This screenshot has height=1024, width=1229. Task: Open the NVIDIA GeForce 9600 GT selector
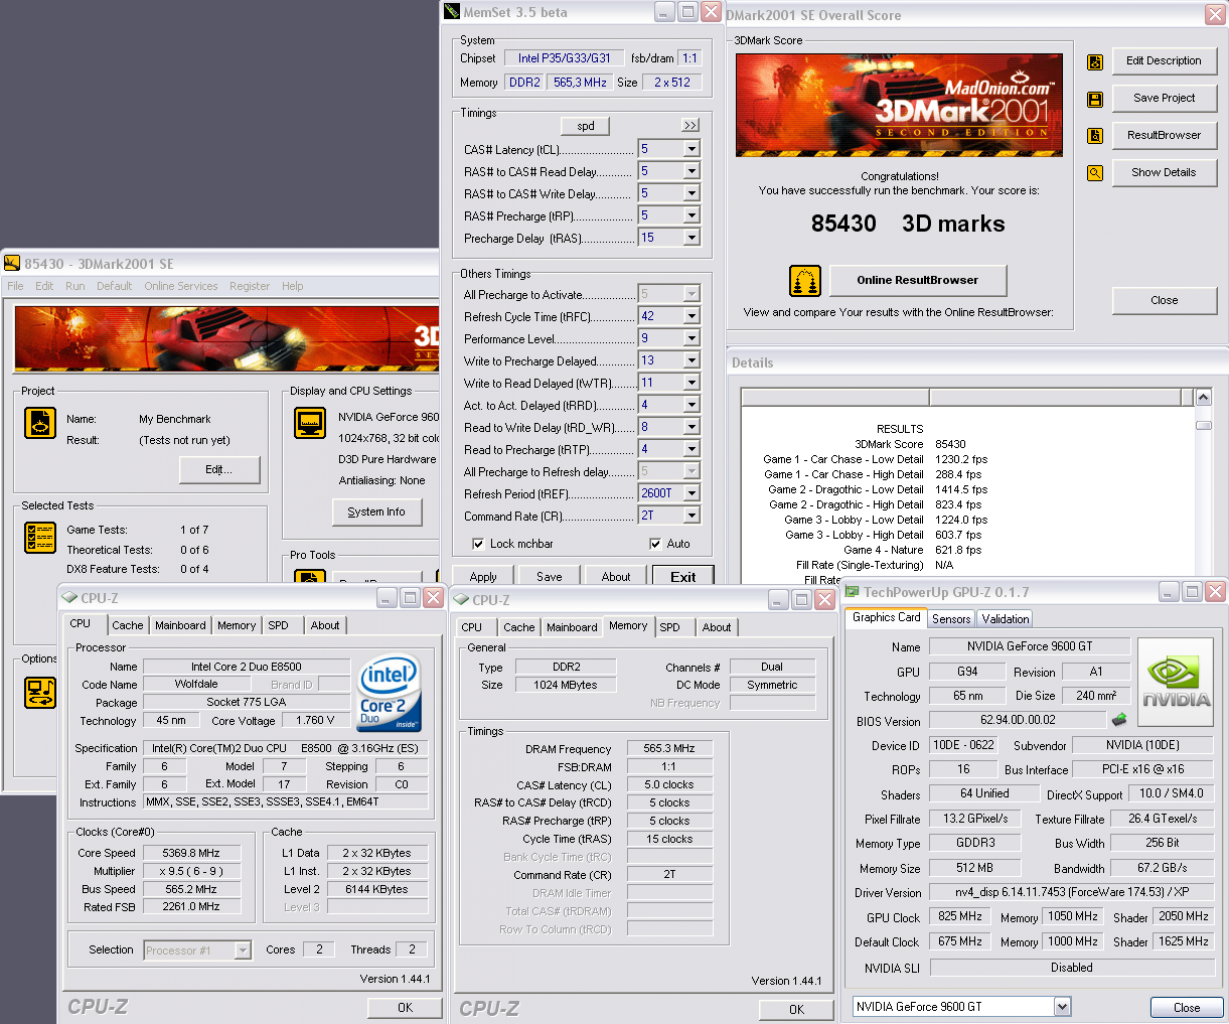pyautogui.click(x=962, y=1007)
